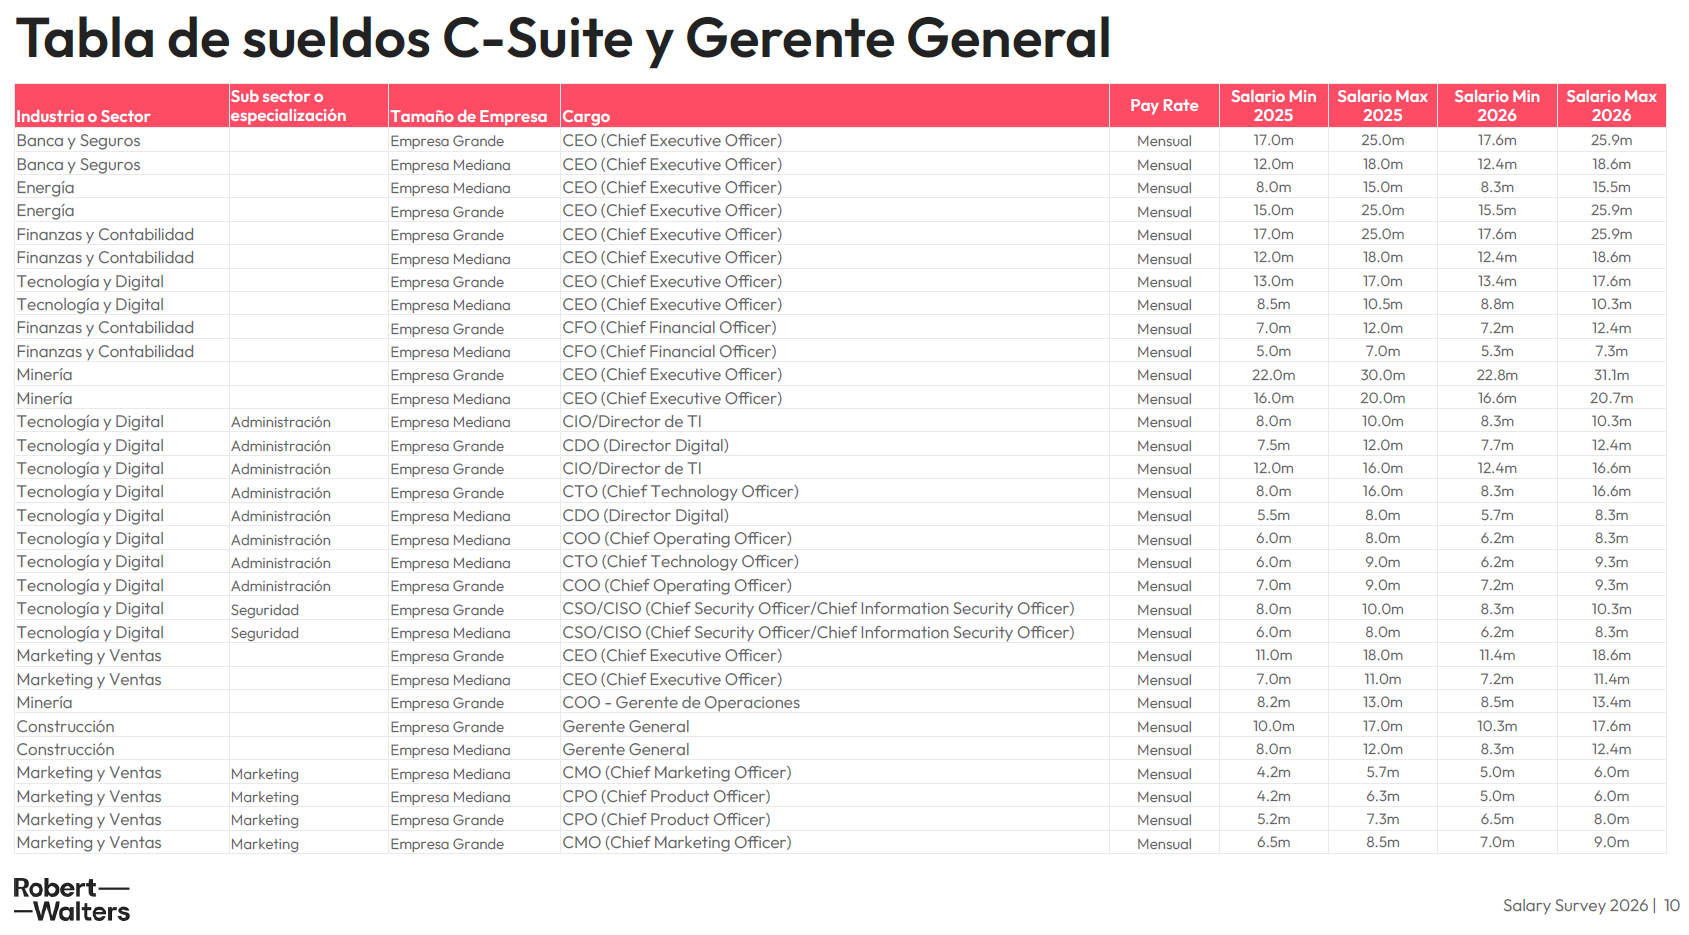Click the page number 10 in footer
Viewport: 1689px width, 935px height.
1671,905
